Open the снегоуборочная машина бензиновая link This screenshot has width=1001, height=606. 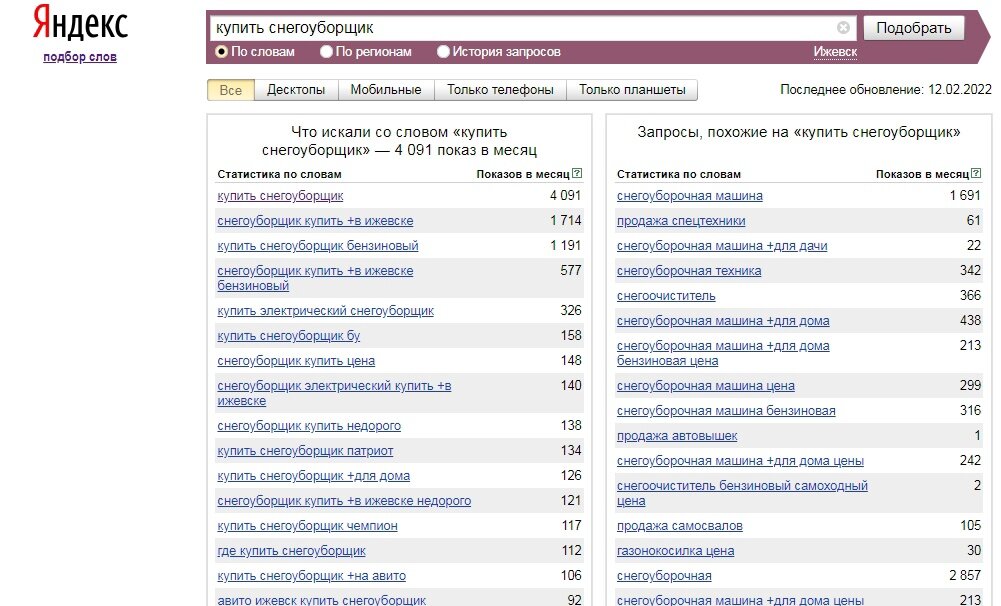pos(726,411)
